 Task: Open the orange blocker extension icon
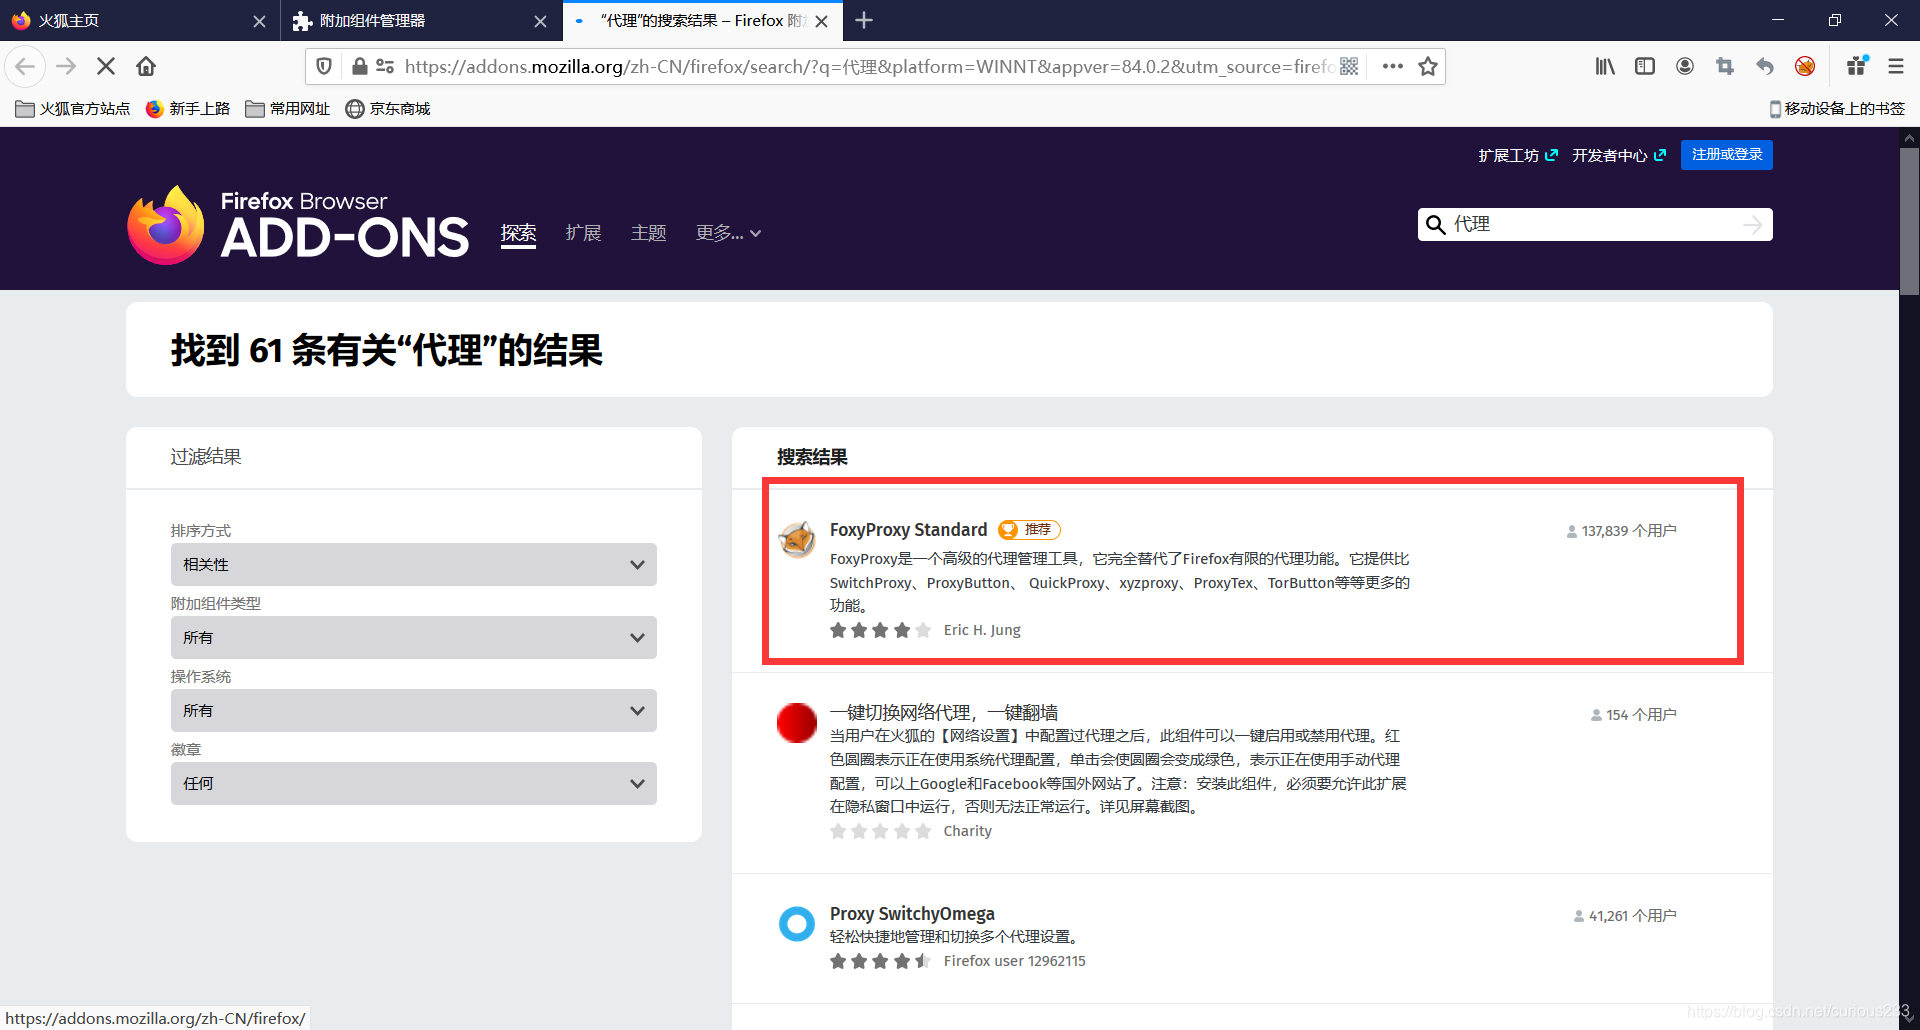coord(1805,66)
